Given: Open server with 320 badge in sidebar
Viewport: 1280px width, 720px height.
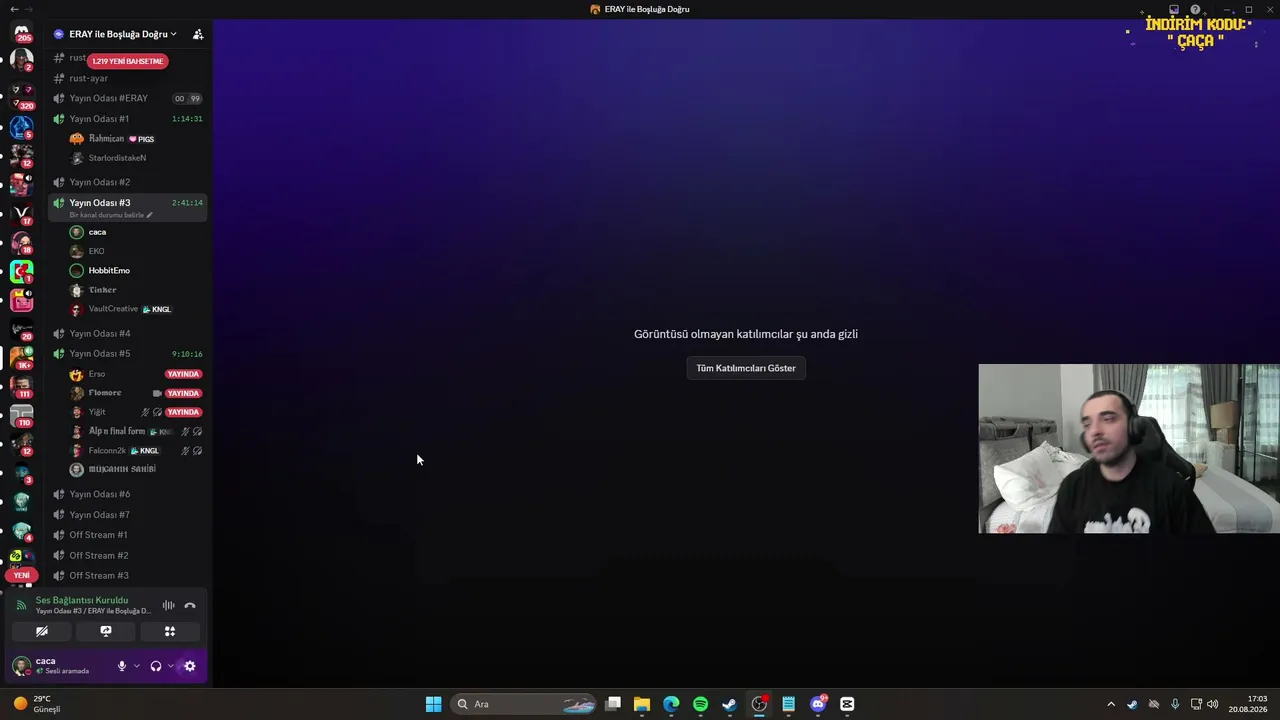Looking at the screenshot, I should click(x=22, y=97).
